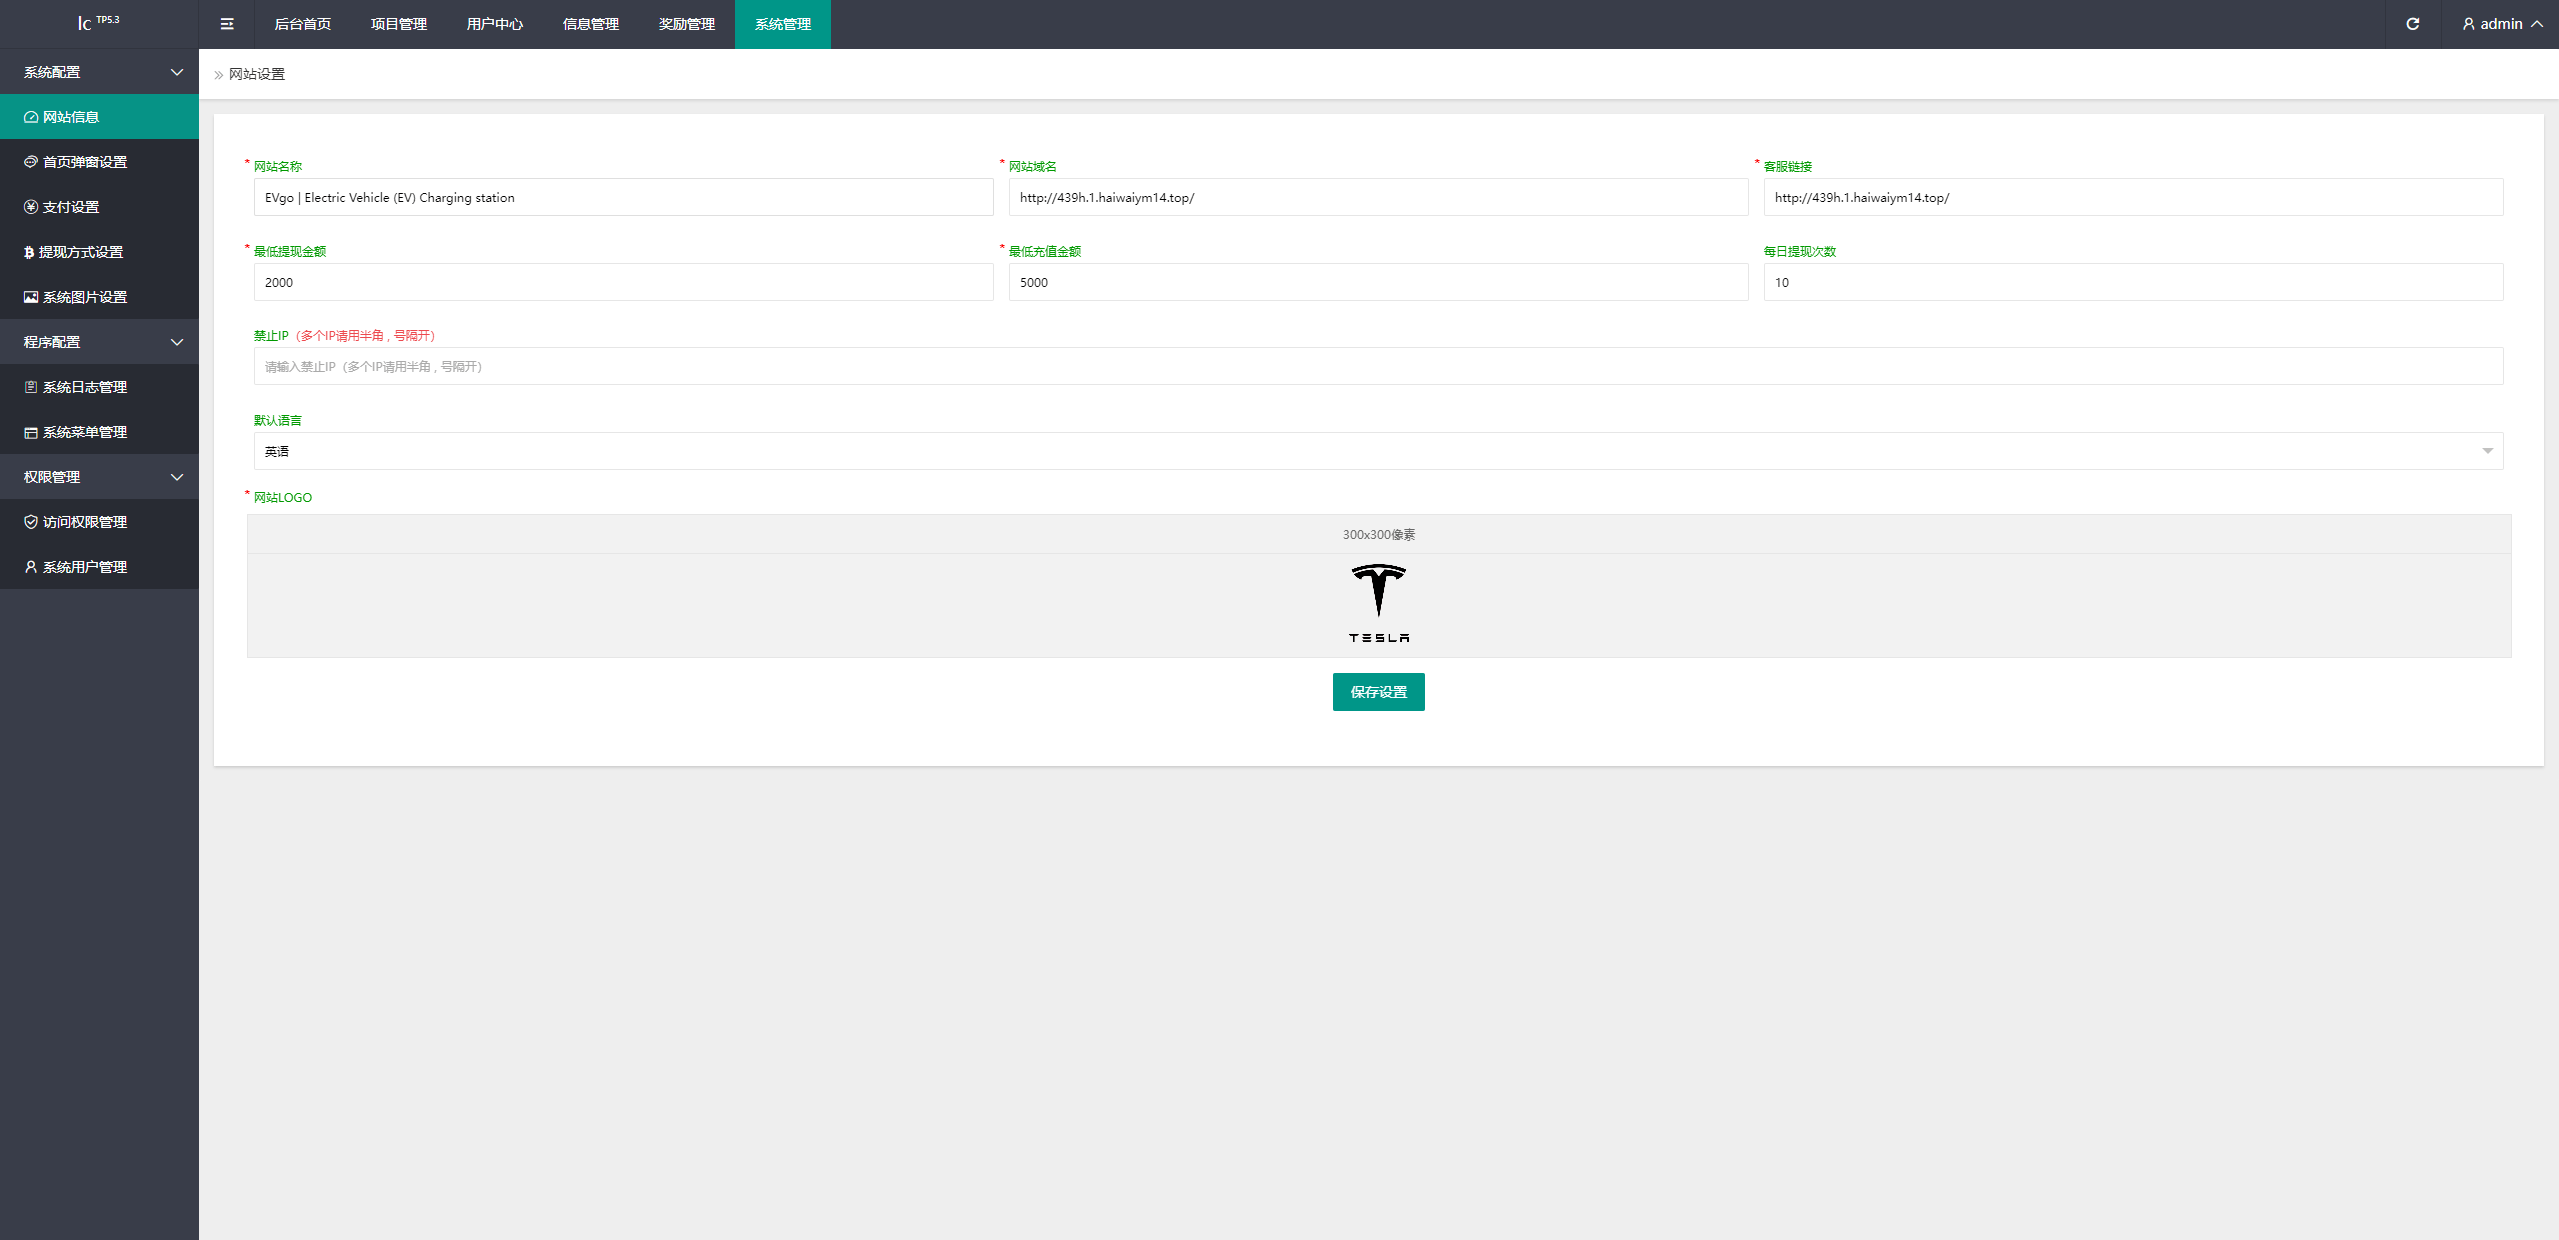Screen dimensions: 2559x1240
Task: Click the 客服链接 input field
Action: pyautogui.click(x=2133, y=197)
